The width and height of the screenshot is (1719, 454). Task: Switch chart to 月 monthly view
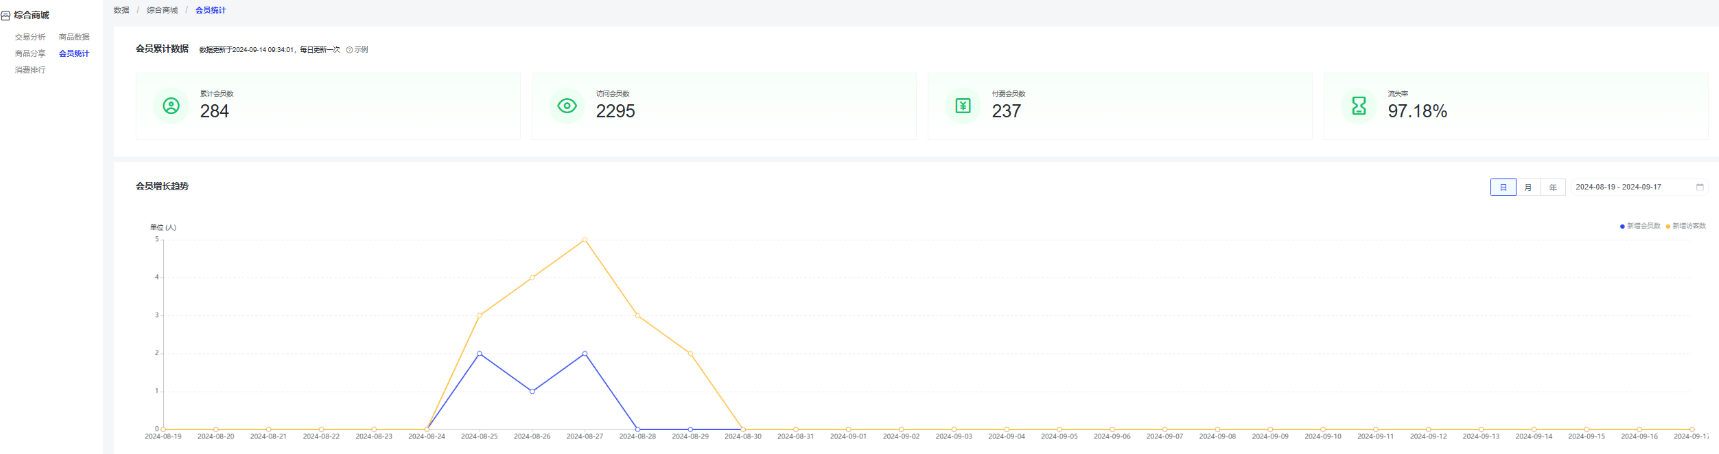tap(1528, 187)
